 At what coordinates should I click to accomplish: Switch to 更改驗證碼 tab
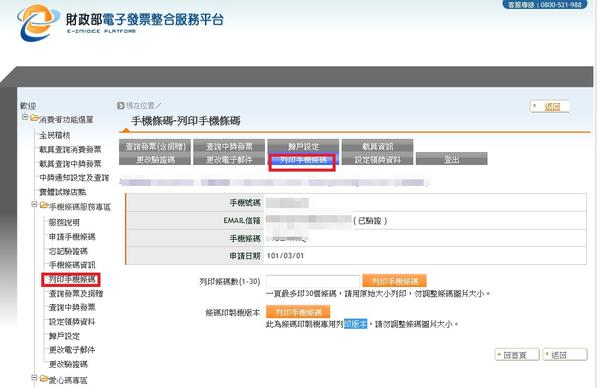coord(155,159)
